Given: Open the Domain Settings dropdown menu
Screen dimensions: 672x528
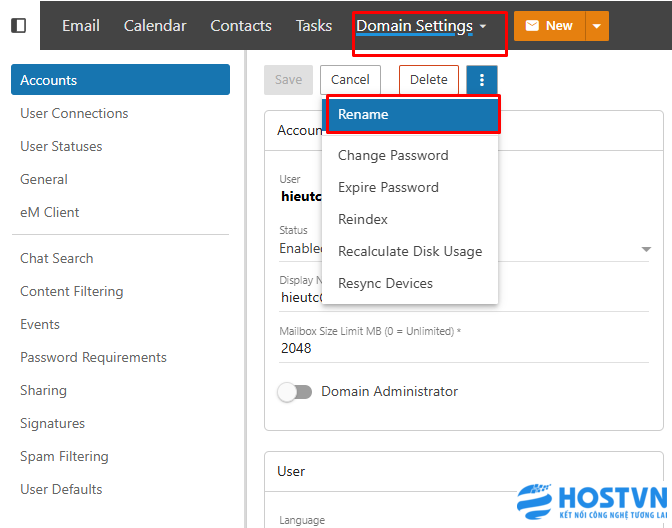Looking at the screenshot, I should click(x=422, y=26).
